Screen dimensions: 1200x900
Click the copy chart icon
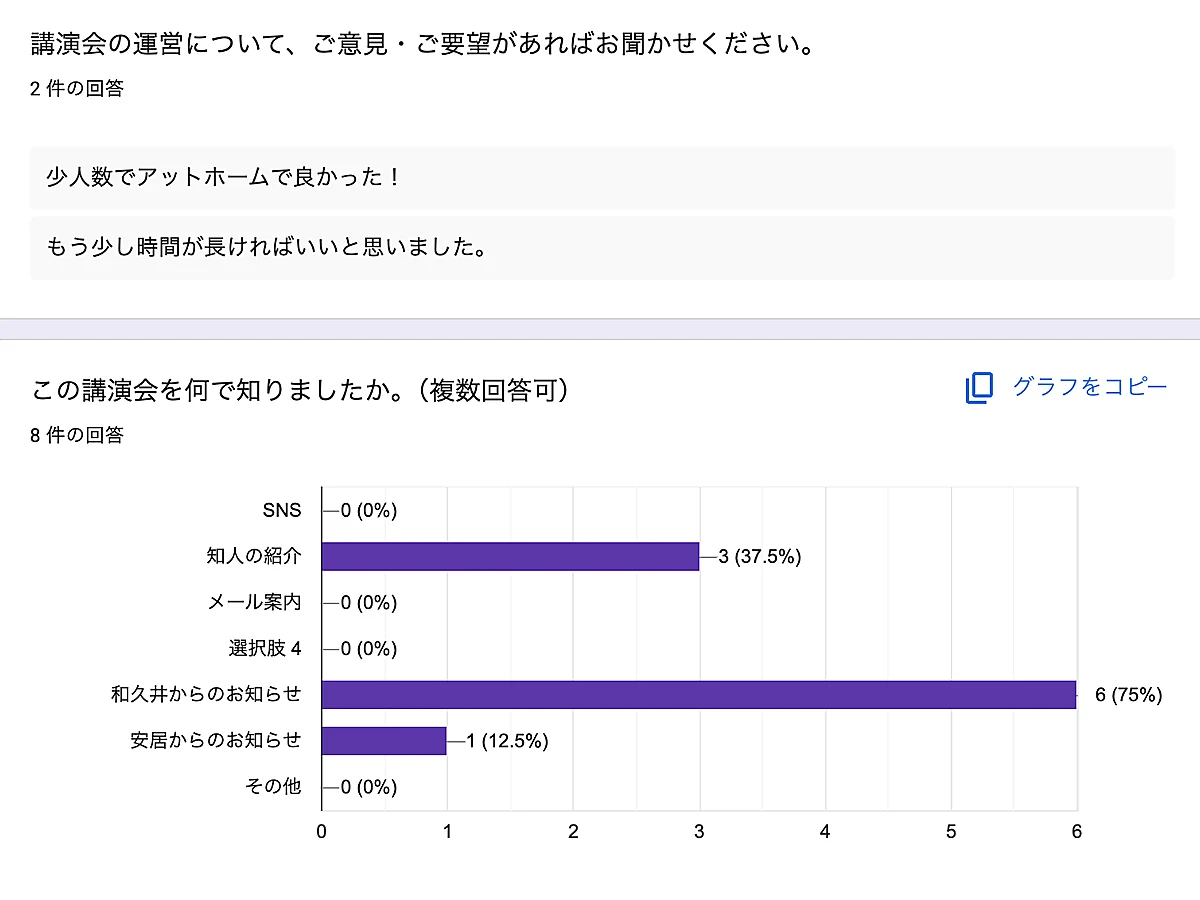click(979, 388)
